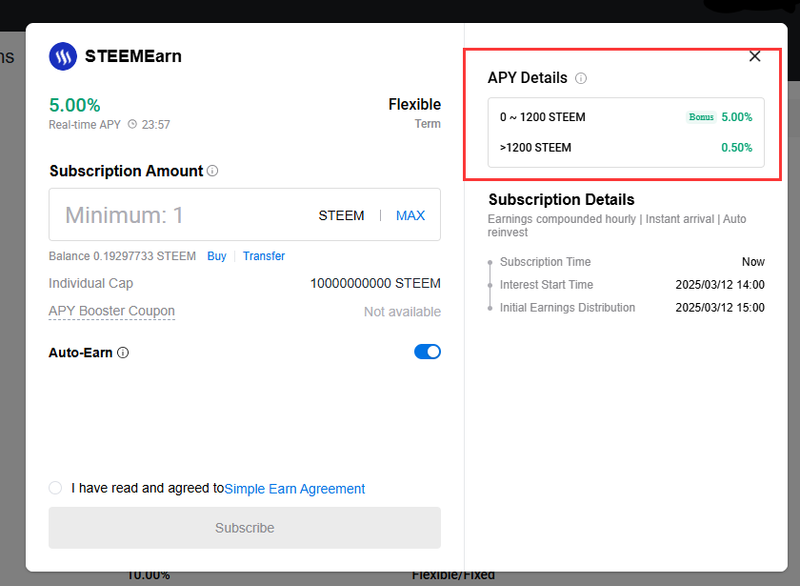Click the info icon beside APY Details

581,78
